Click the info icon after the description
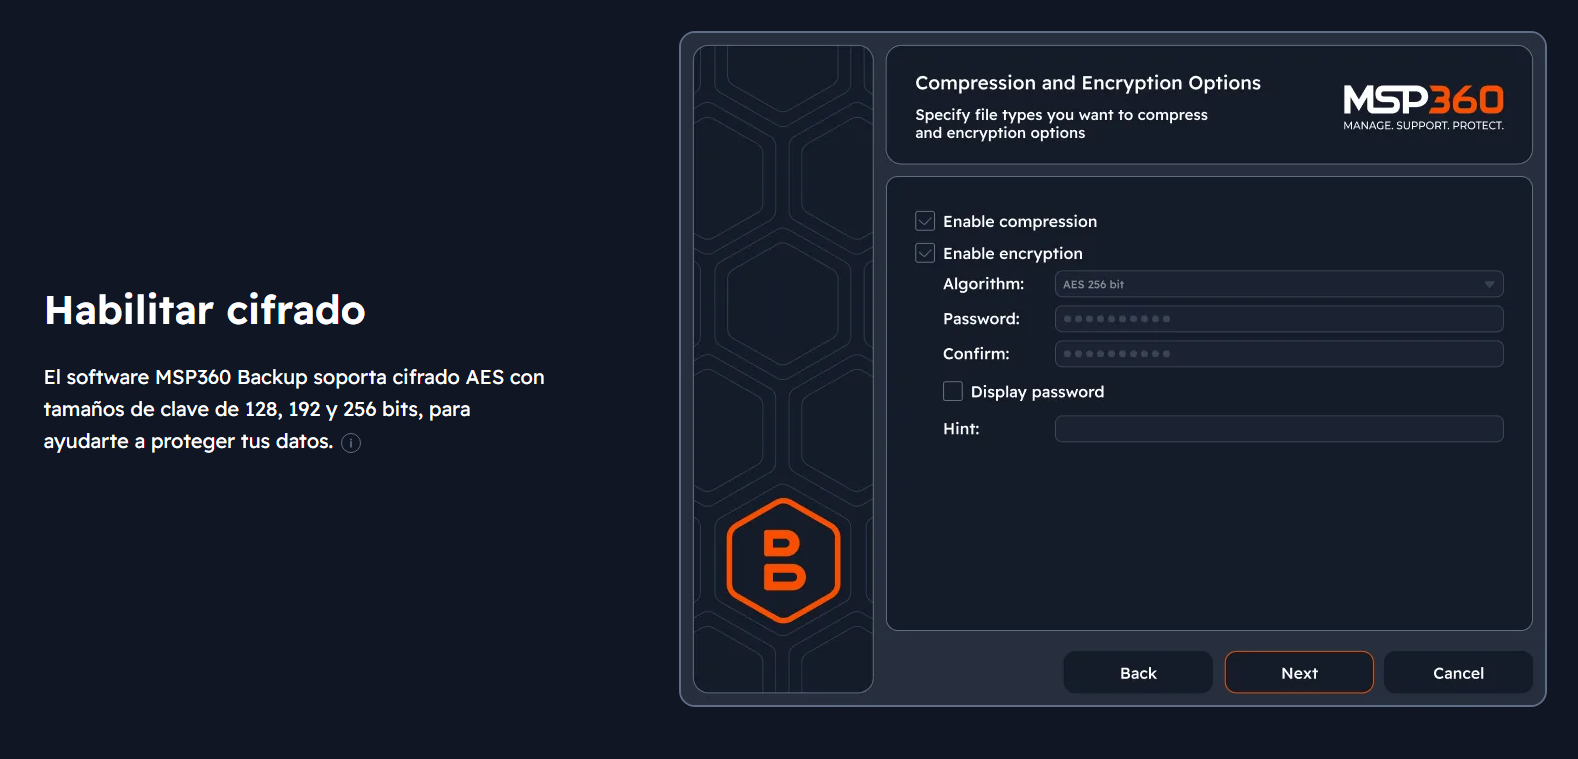 (351, 443)
